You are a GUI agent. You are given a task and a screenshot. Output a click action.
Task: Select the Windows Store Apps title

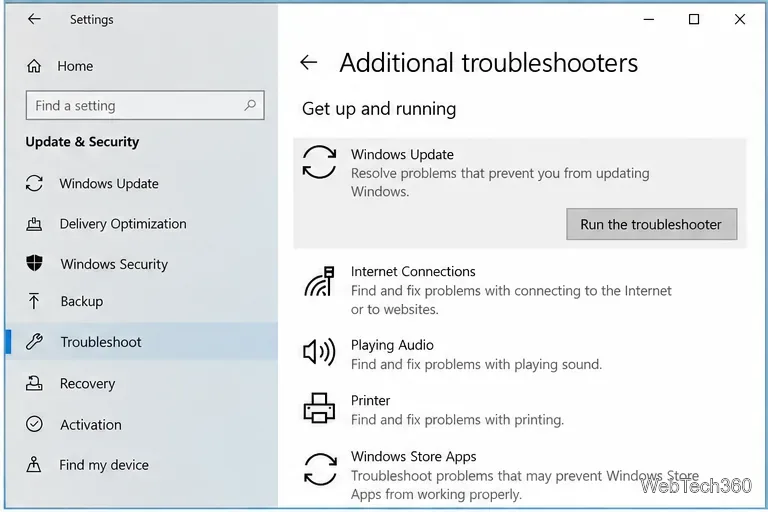pyautogui.click(x=413, y=457)
